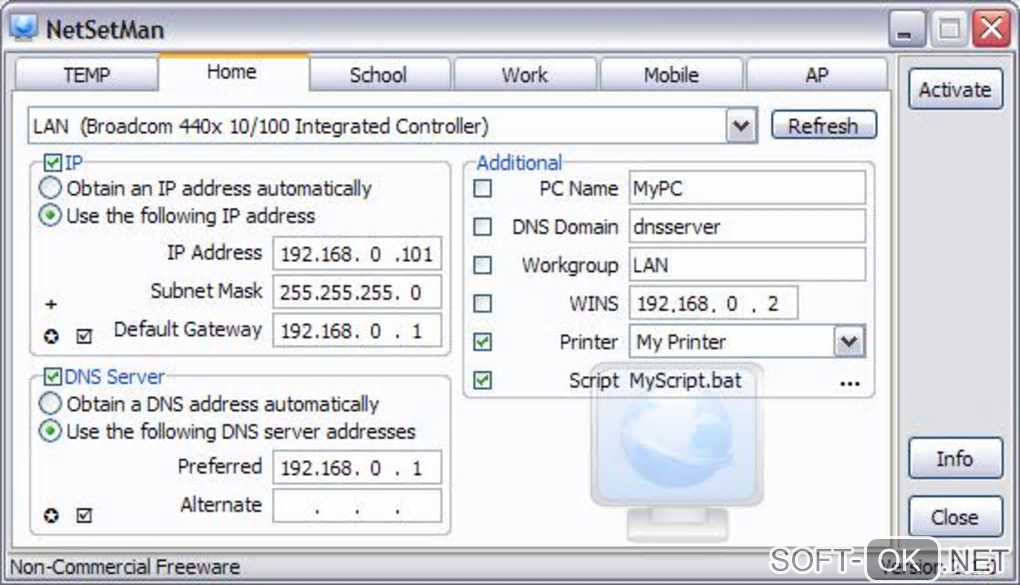The width and height of the screenshot is (1020, 585).
Task: Click the empty Alternate DNS field
Action: 357,506
